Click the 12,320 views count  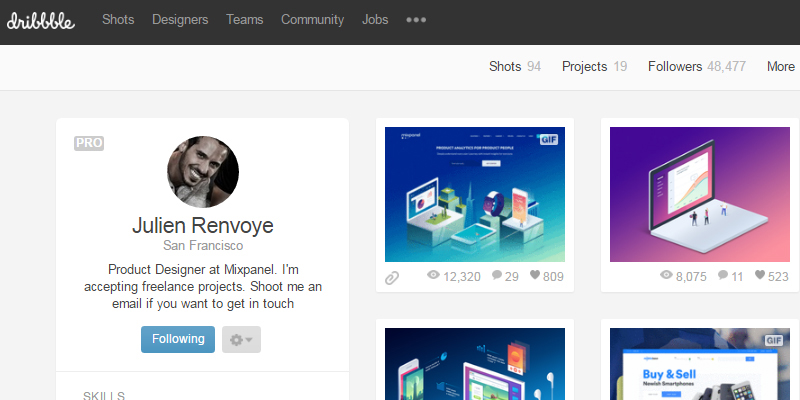point(462,277)
